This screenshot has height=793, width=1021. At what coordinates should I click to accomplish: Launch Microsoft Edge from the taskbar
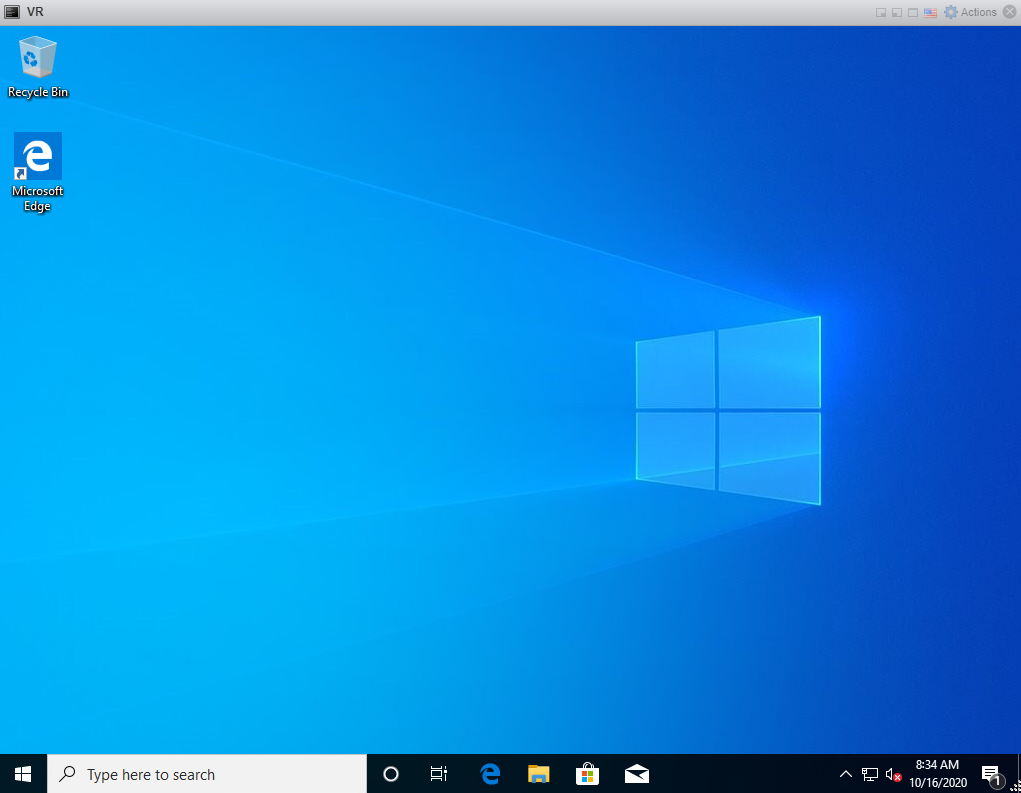pyautogui.click(x=490, y=774)
